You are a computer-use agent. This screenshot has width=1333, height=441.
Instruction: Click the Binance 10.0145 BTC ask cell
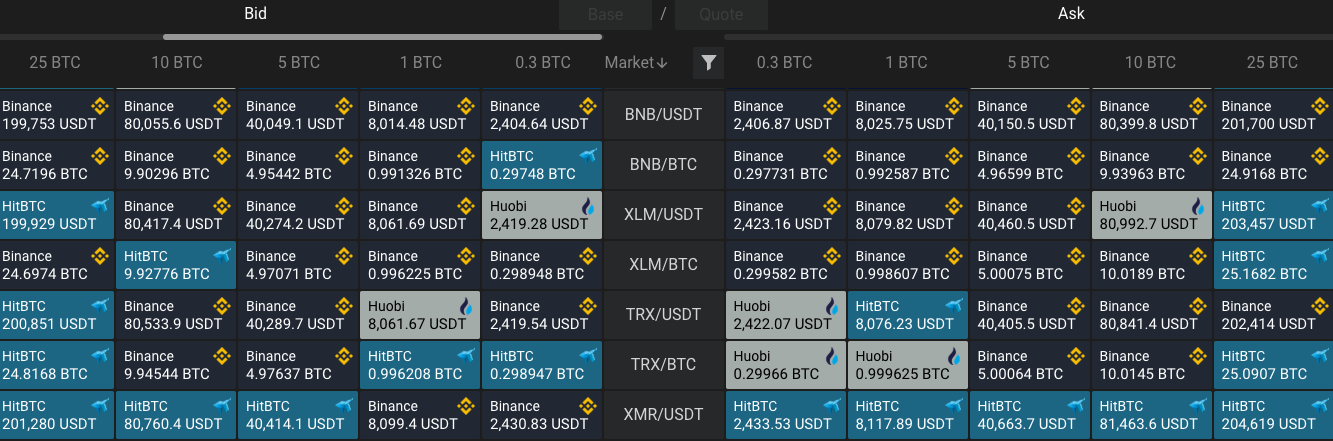pos(1152,365)
